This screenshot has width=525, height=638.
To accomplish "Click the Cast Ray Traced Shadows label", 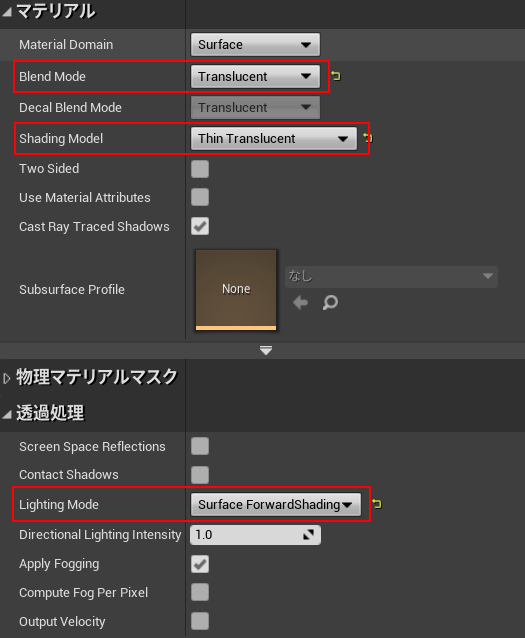I will coord(94,227).
